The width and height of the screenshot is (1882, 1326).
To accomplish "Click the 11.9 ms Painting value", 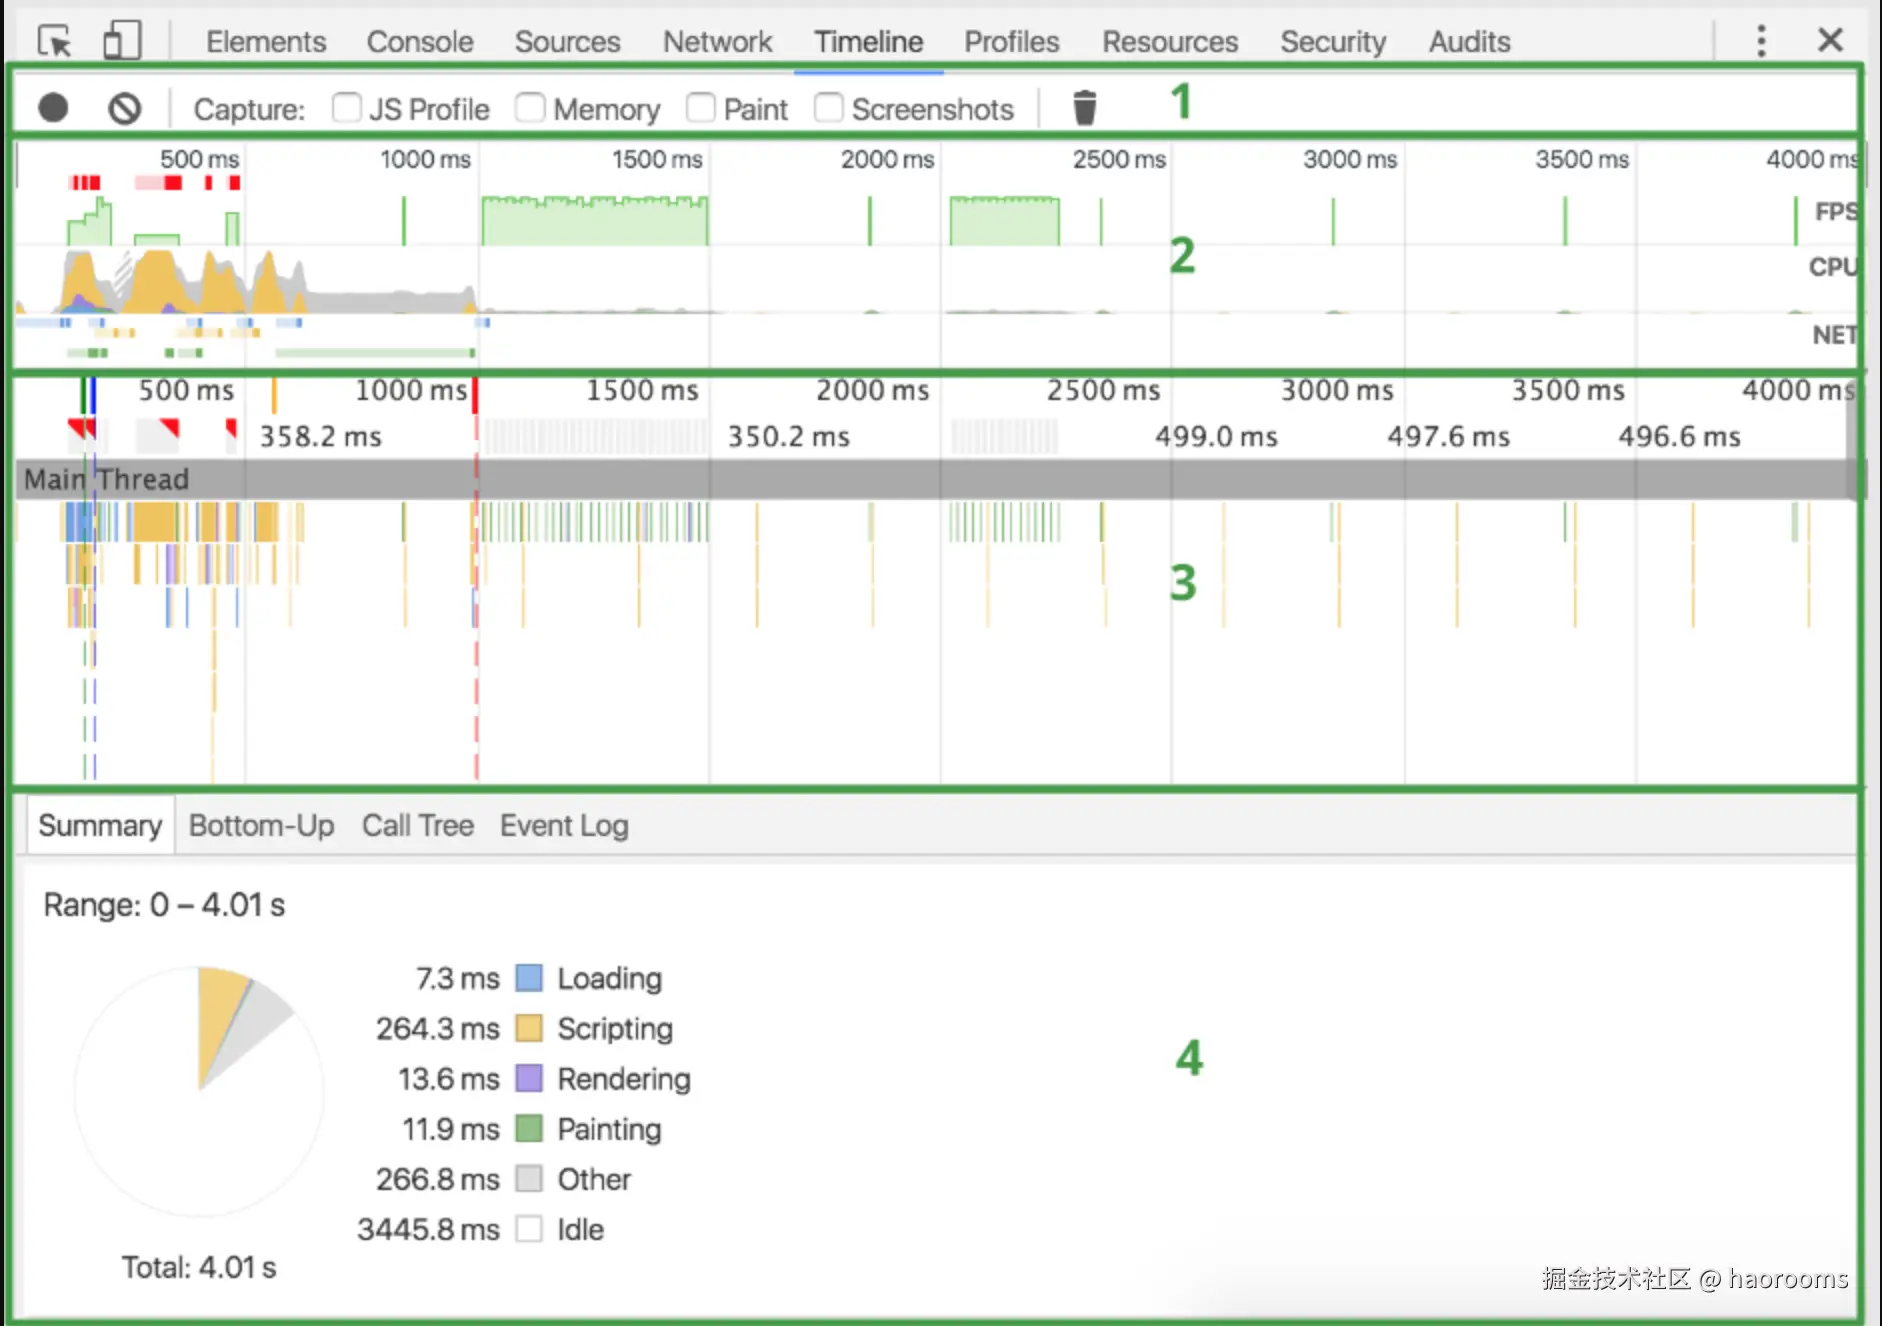I will click(450, 1130).
